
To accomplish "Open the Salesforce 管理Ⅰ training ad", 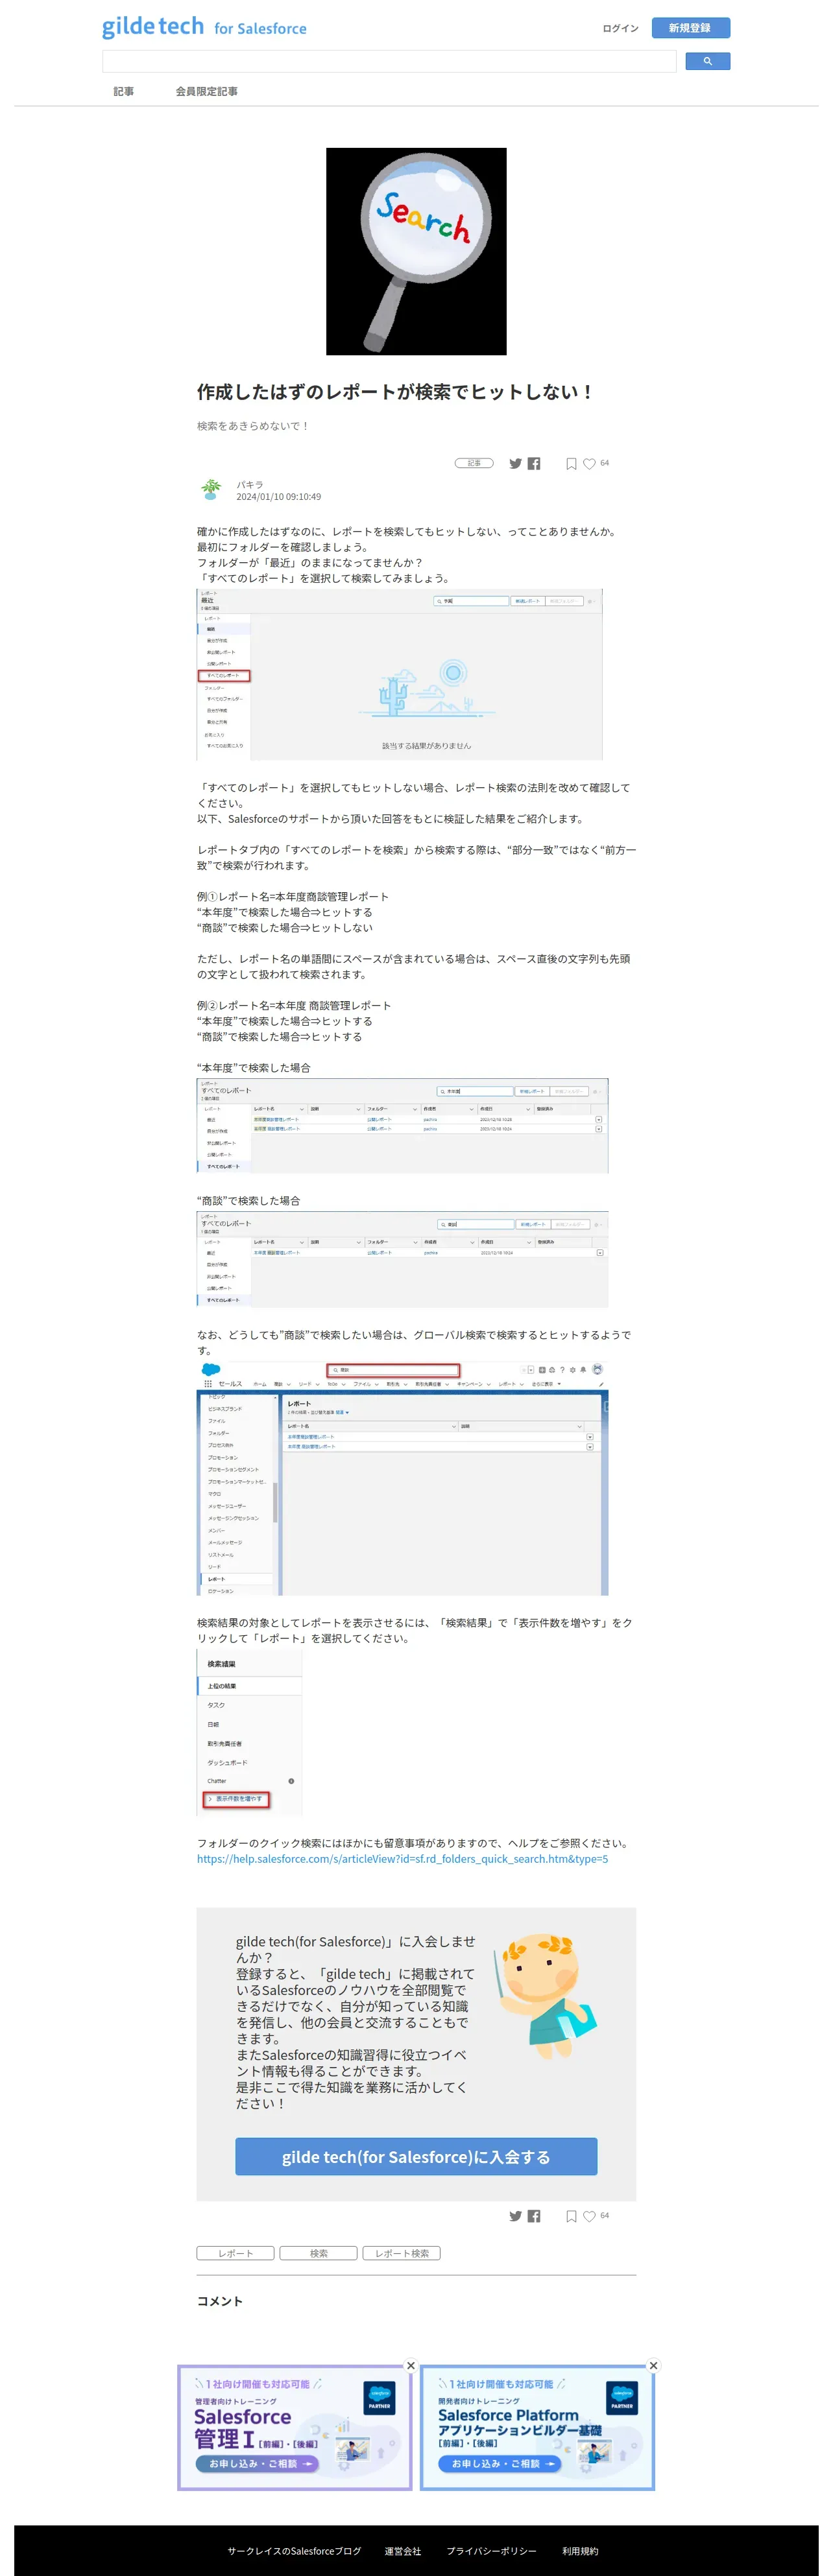I will click(295, 2427).
